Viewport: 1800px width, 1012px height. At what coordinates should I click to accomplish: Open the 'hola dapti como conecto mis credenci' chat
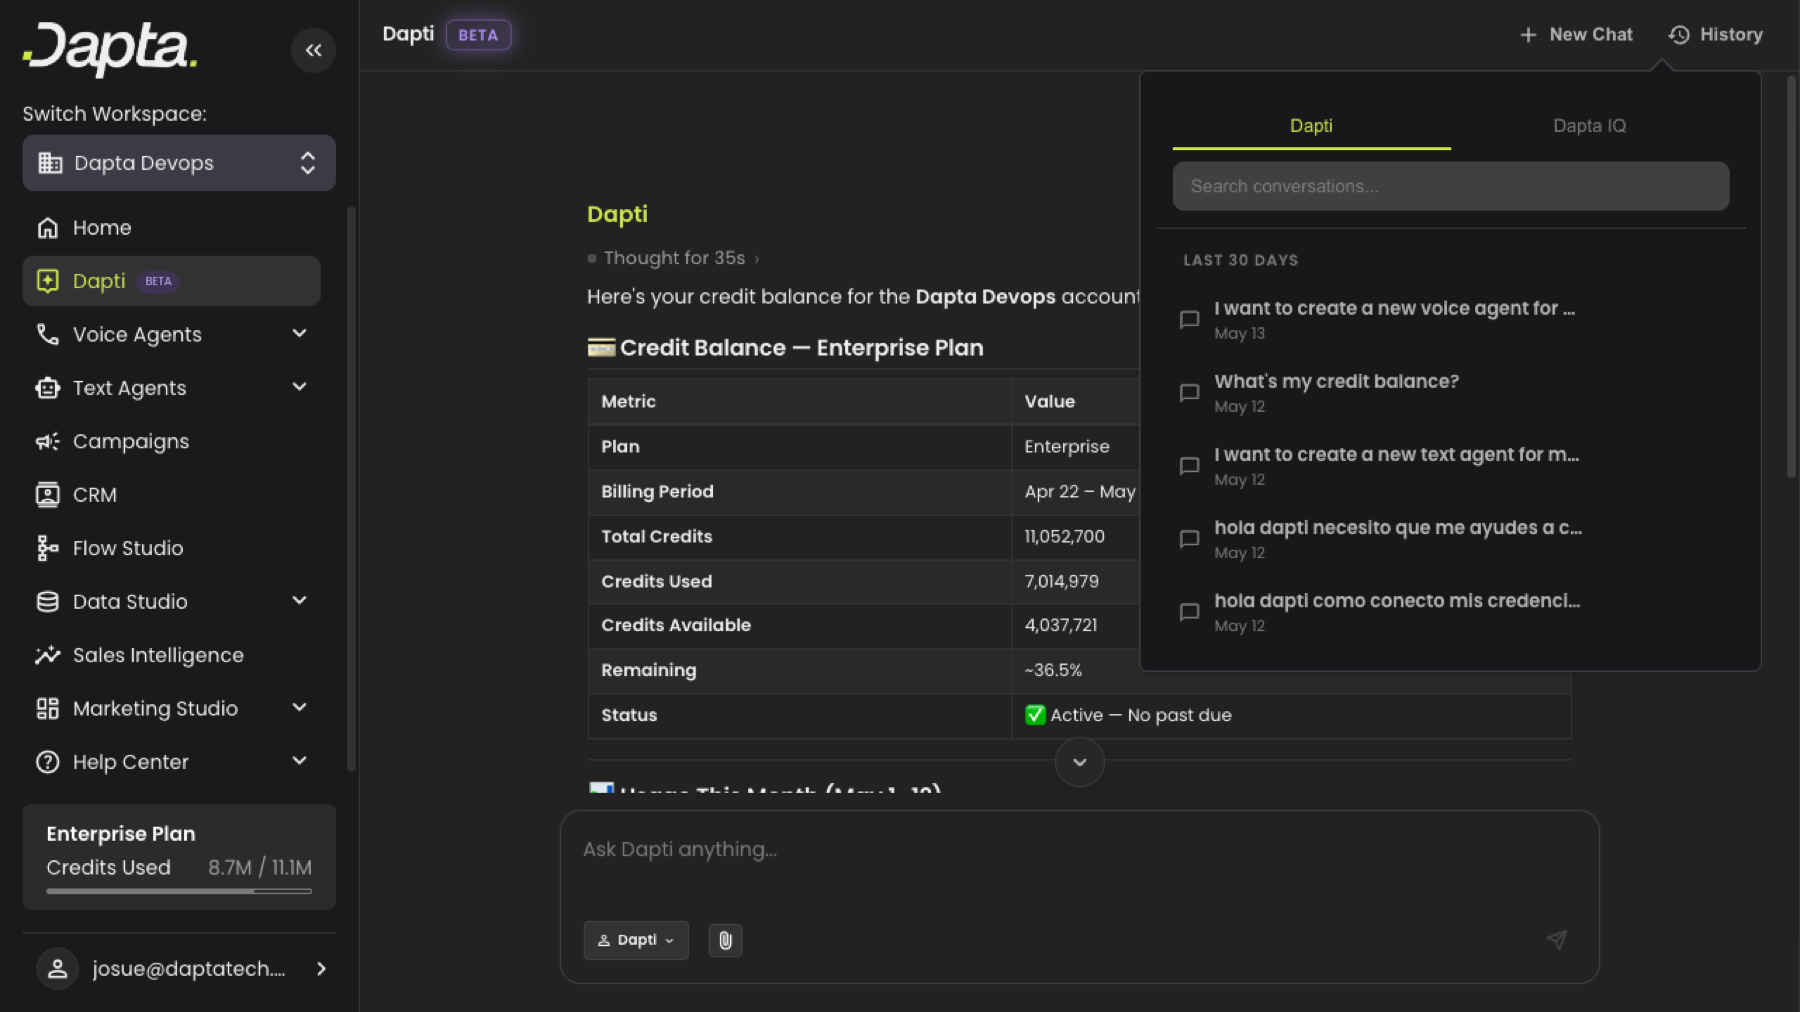coord(1450,612)
